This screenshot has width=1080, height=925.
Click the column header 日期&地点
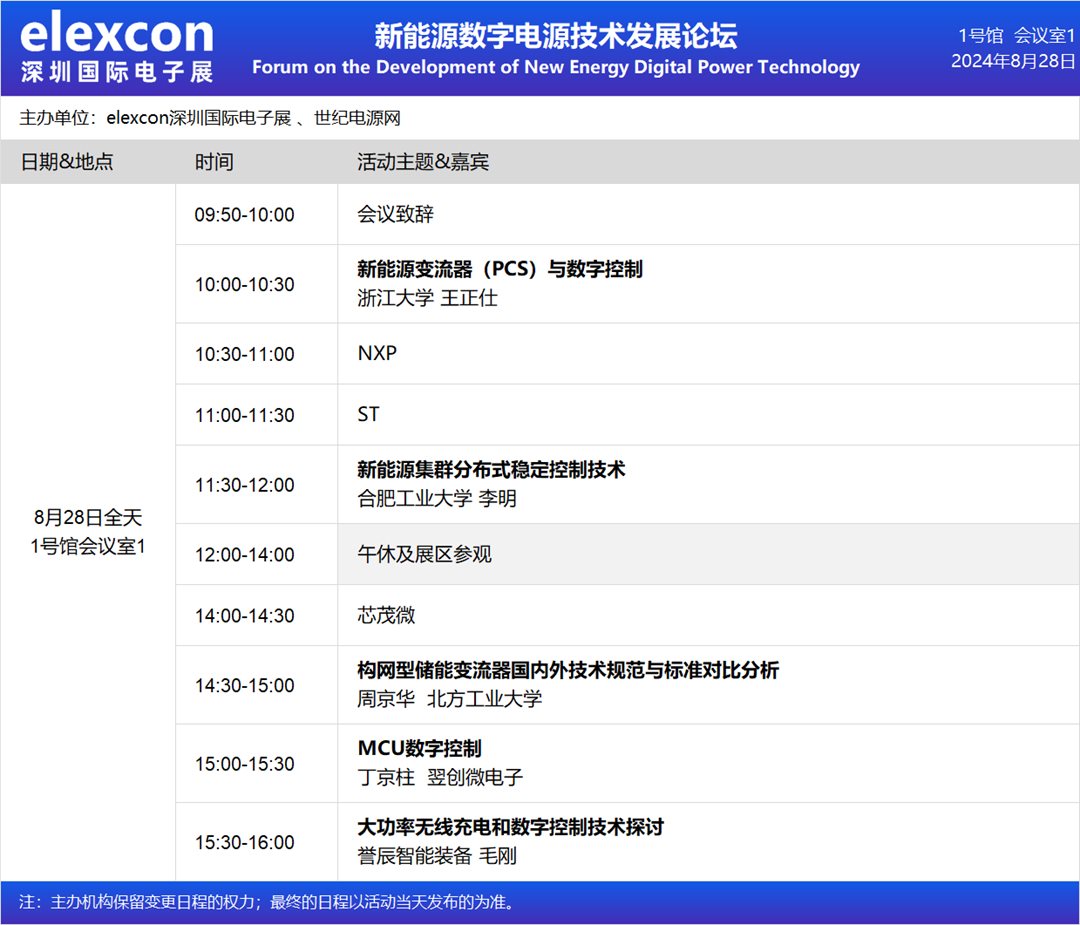[67, 162]
